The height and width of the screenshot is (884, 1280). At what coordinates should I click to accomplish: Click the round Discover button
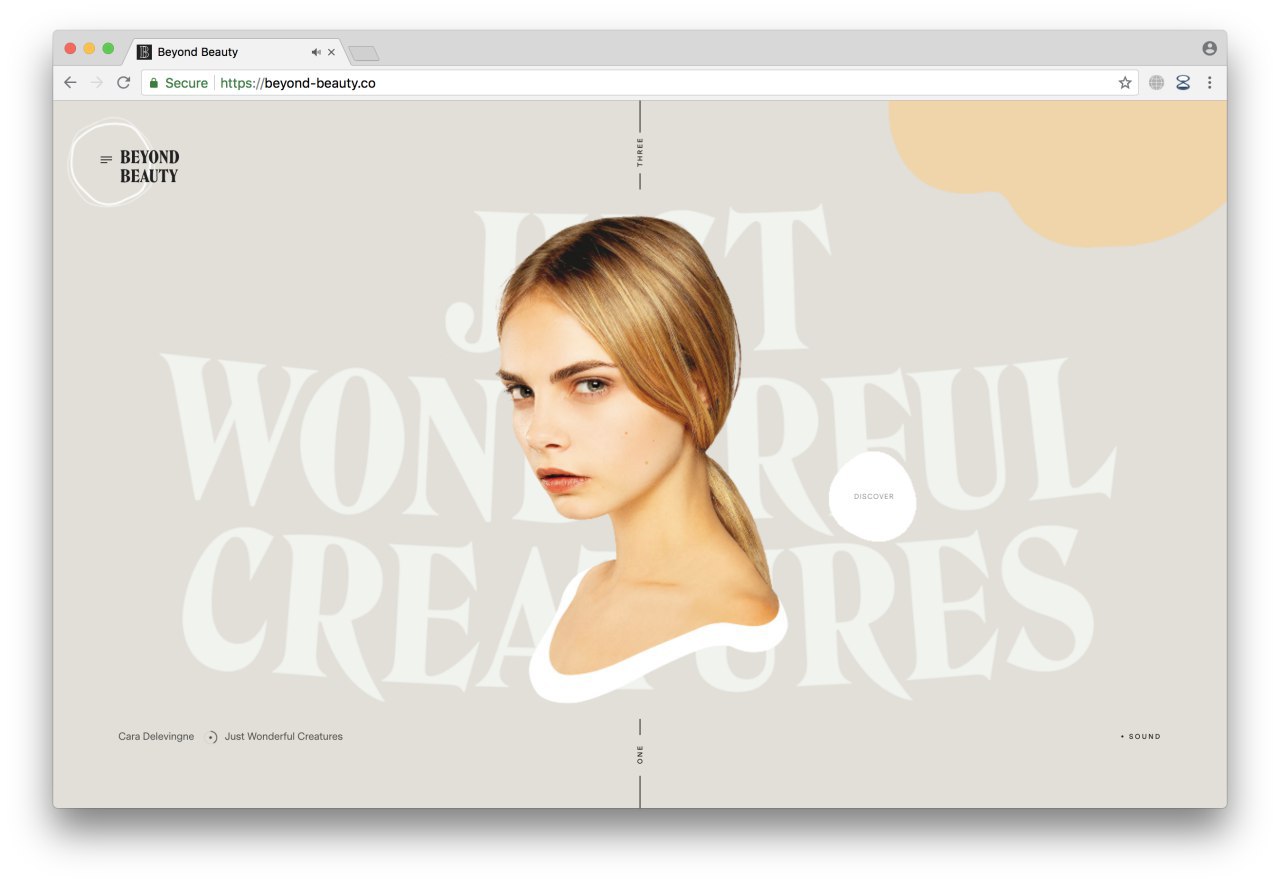[x=873, y=497]
